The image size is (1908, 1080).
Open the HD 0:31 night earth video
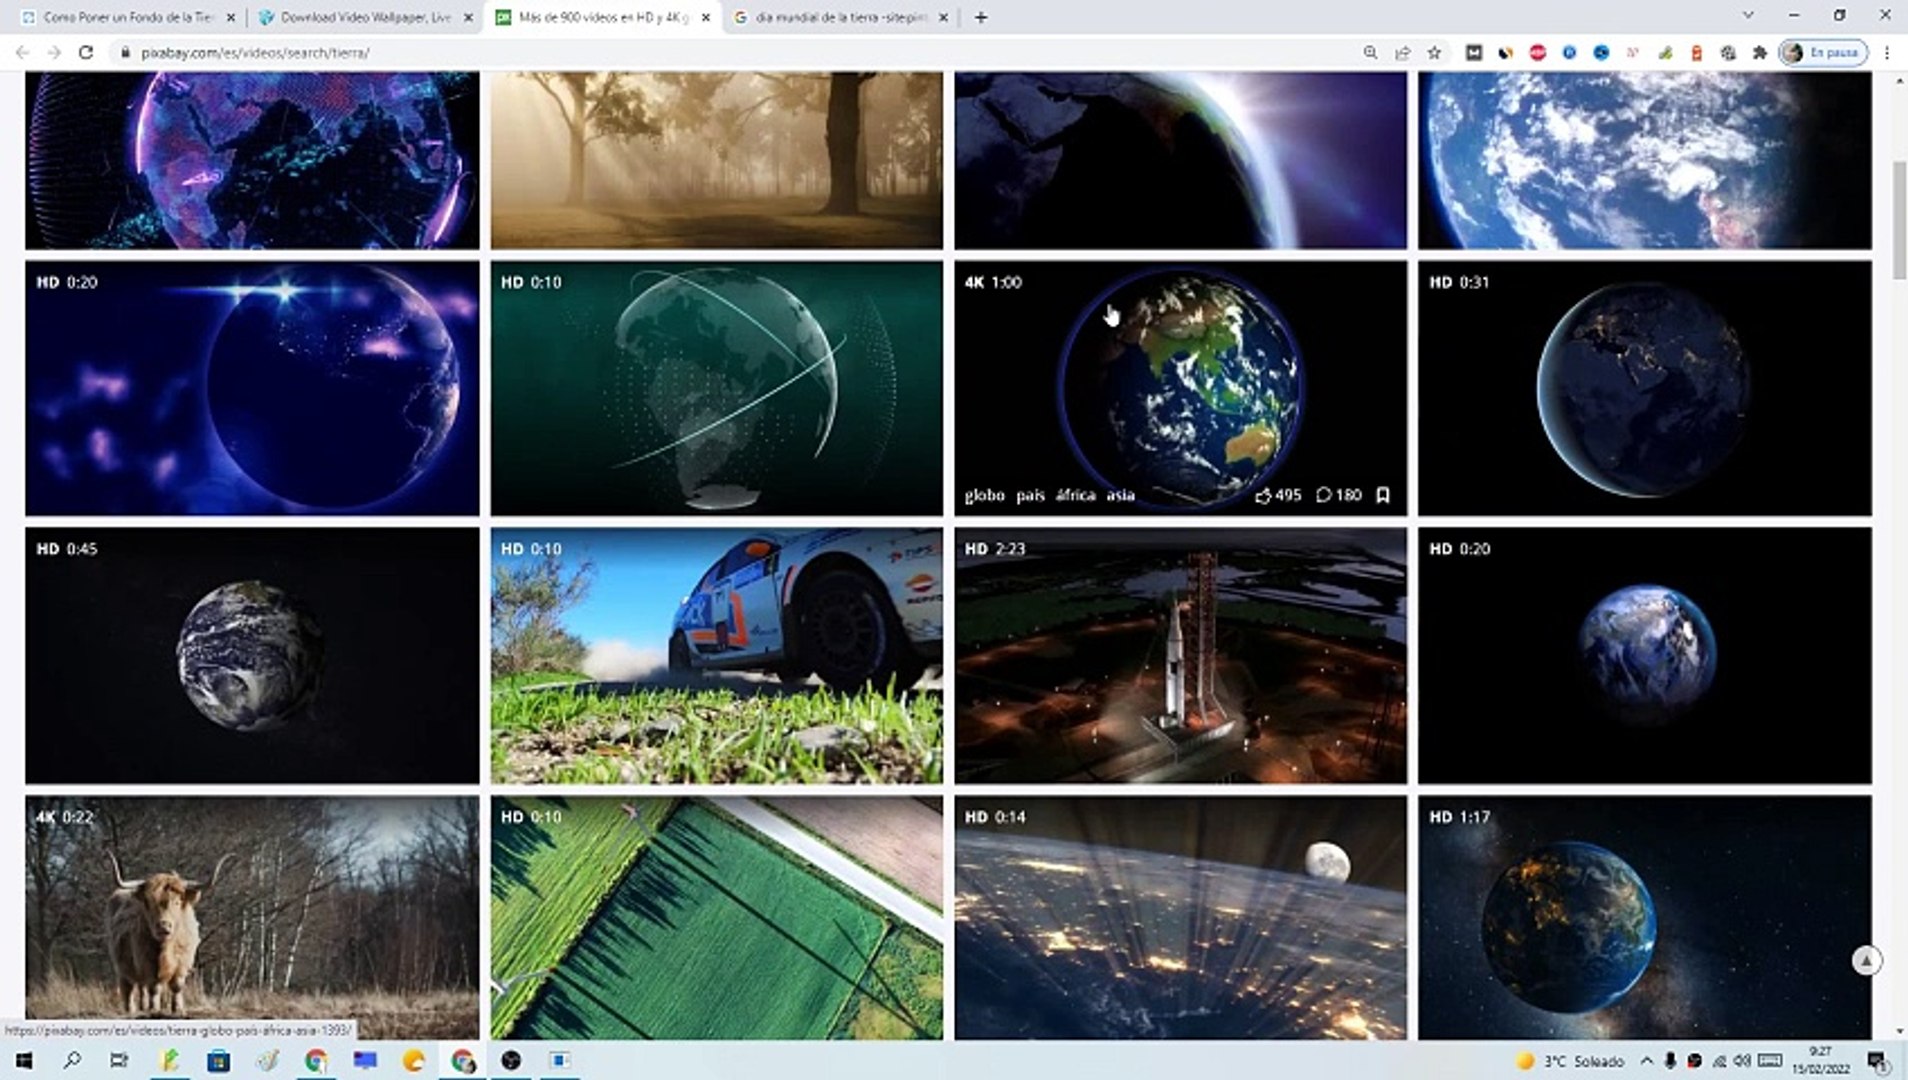[1644, 388]
